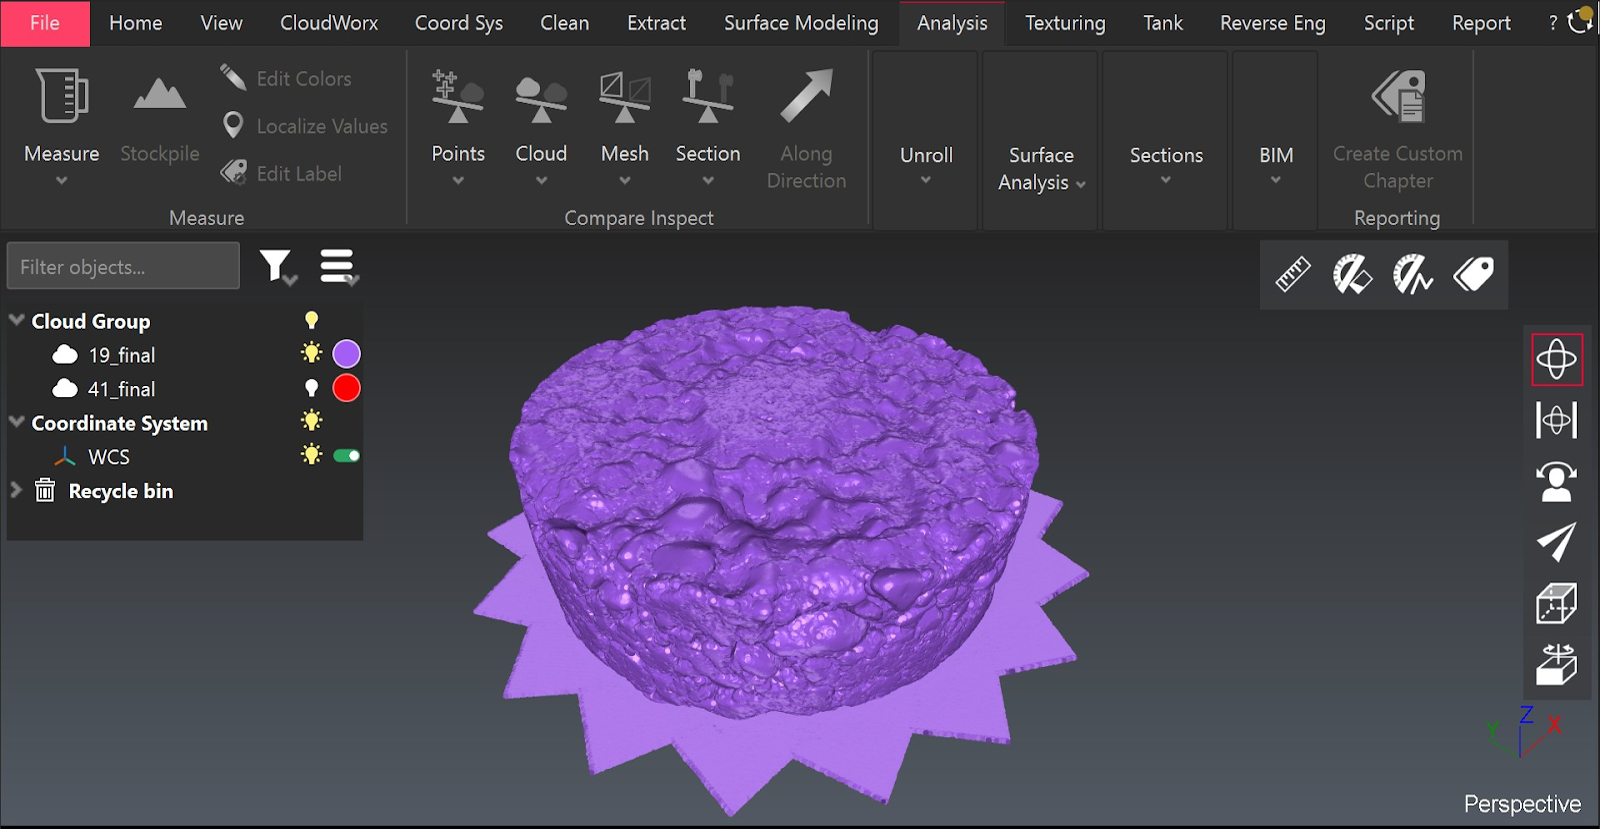
Task: Open the Cloud compare dropdown arrow
Action: (541, 181)
